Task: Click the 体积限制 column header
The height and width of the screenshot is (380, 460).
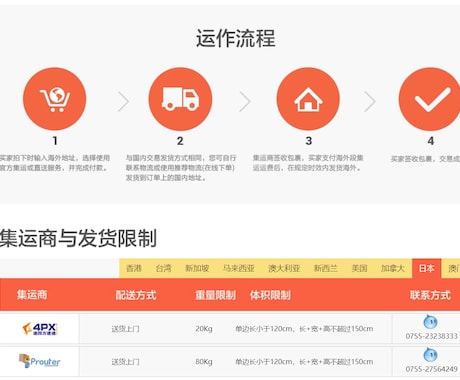Action: [270, 295]
